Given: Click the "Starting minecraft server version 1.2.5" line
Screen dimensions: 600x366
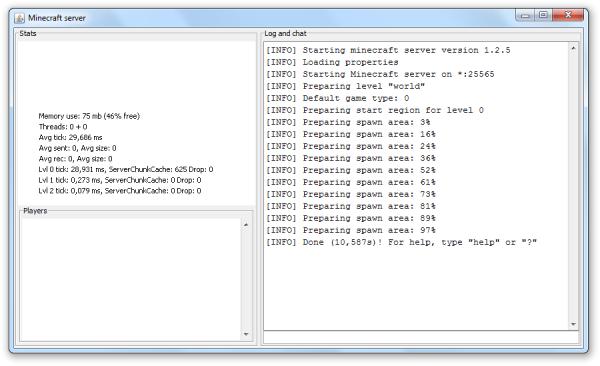Looking at the screenshot, I should click(388, 50).
